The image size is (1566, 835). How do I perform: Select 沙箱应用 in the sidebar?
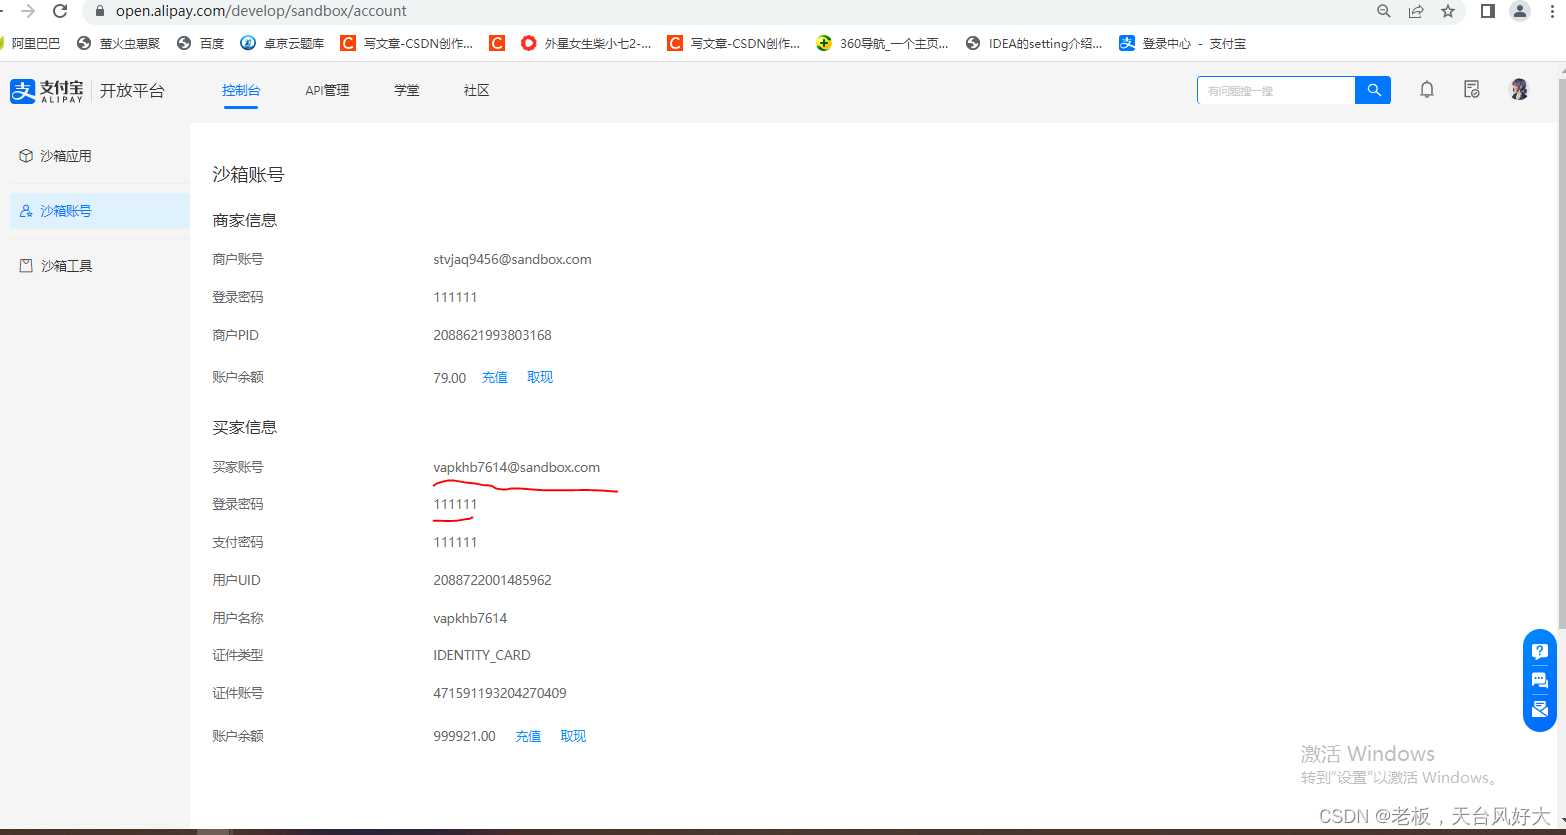[x=99, y=156]
